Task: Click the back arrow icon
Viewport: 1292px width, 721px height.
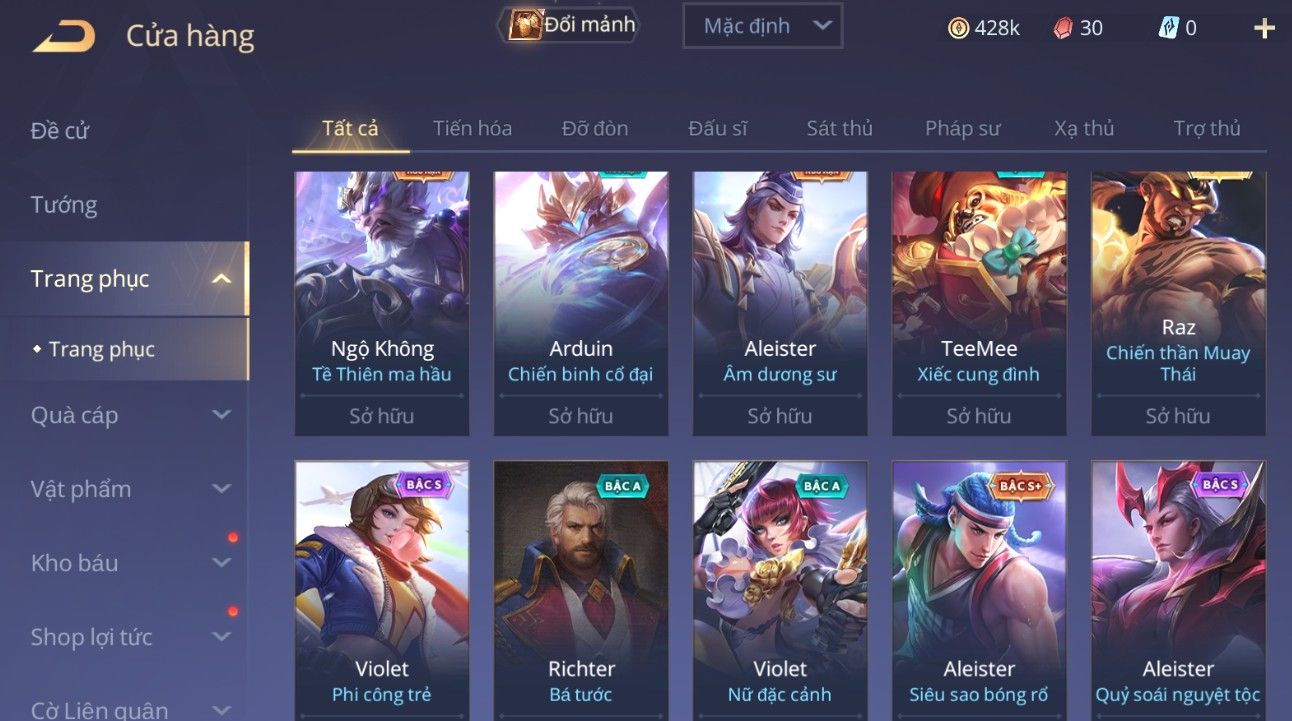Action: (x=64, y=36)
